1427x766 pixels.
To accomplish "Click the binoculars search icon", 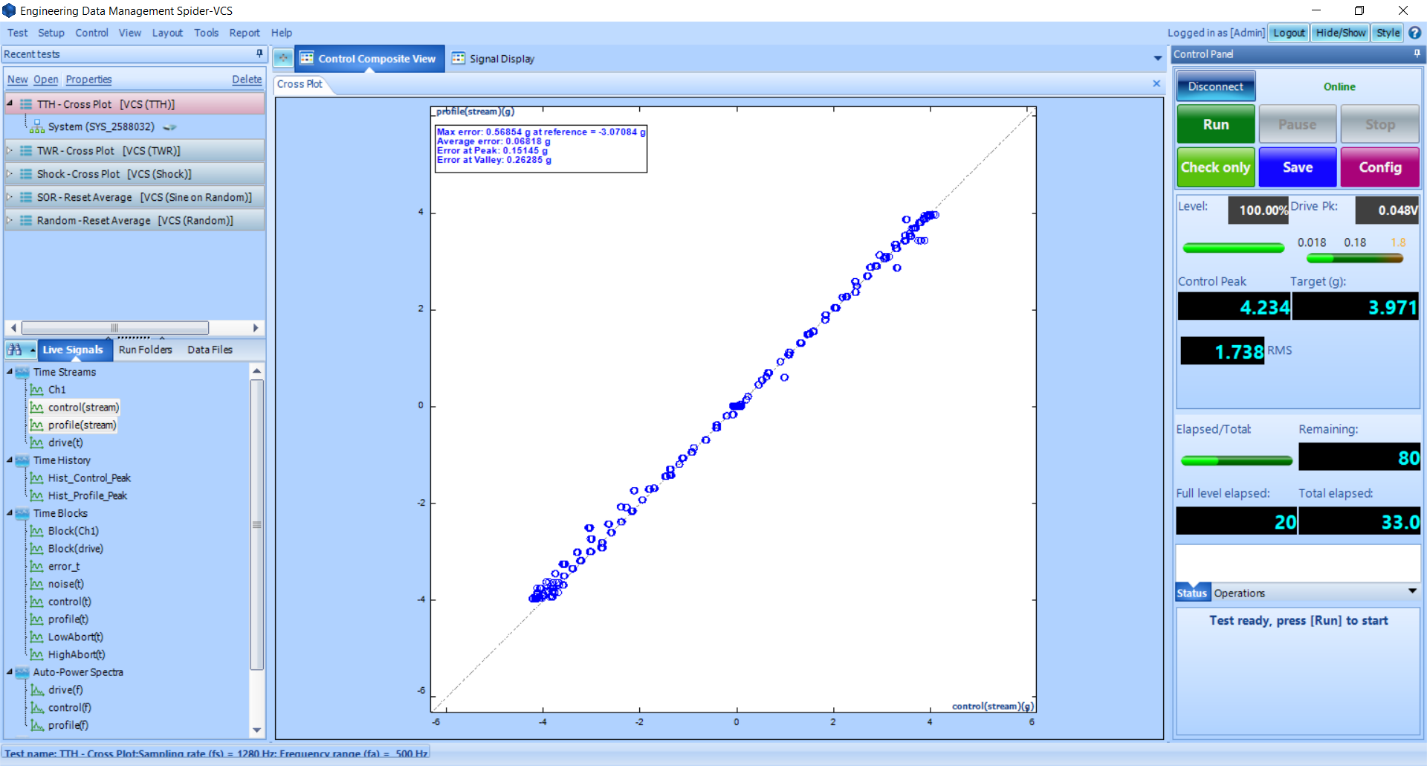I will [x=15, y=350].
